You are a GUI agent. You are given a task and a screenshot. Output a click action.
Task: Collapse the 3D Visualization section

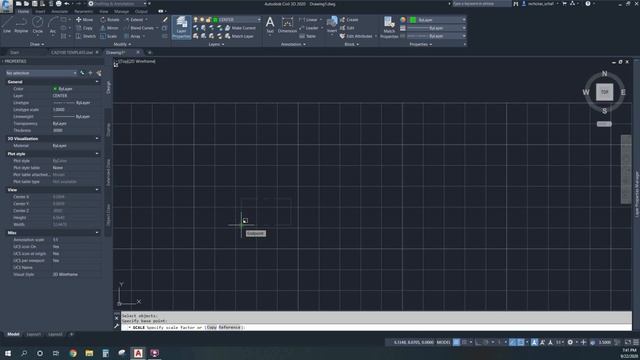[x=97, y=138]
